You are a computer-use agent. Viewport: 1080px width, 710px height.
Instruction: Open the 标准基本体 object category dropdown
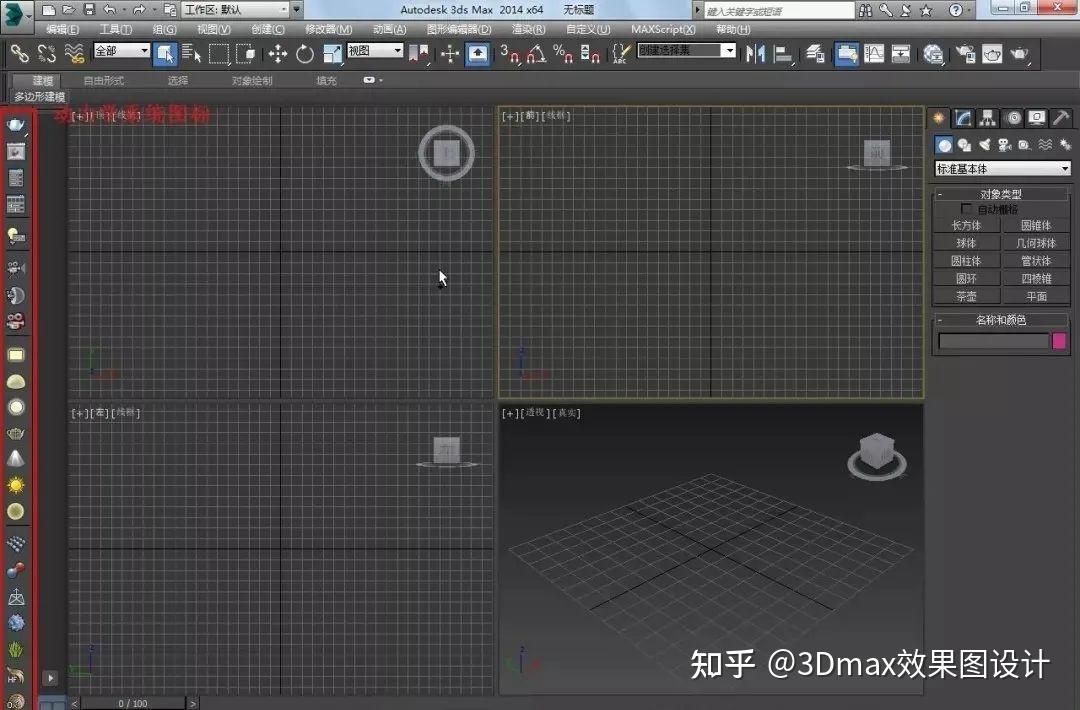point(1002,169)
